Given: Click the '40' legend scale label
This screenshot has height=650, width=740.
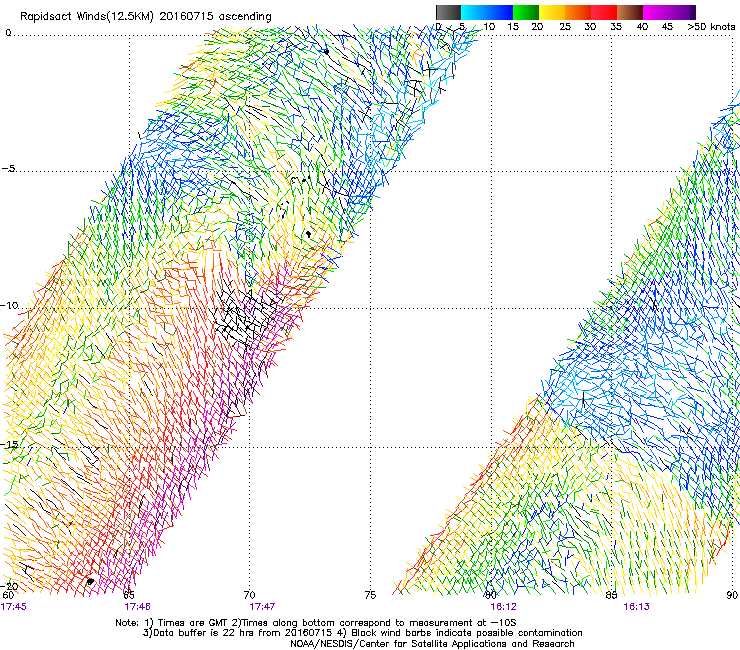Looking at the screenshot, I should pos(642,26).
